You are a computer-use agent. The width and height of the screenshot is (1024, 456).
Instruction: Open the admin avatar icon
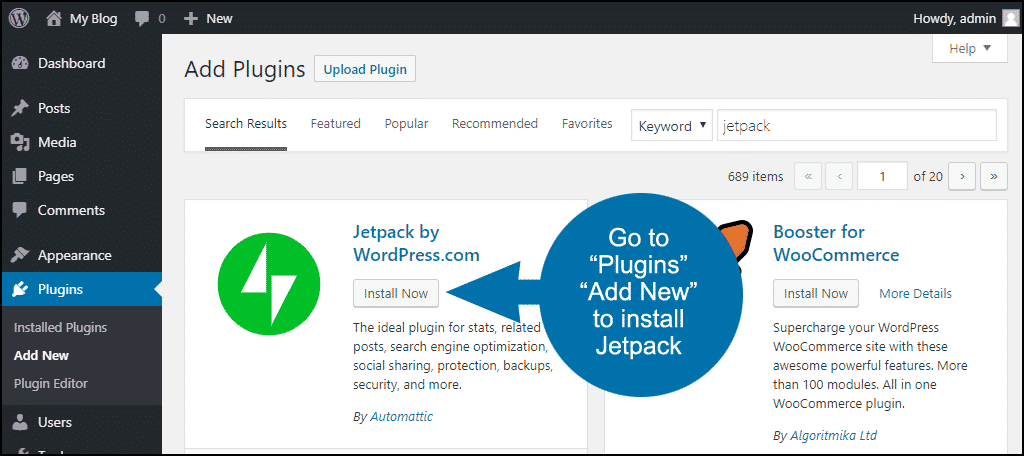(x=1010, y=18)
